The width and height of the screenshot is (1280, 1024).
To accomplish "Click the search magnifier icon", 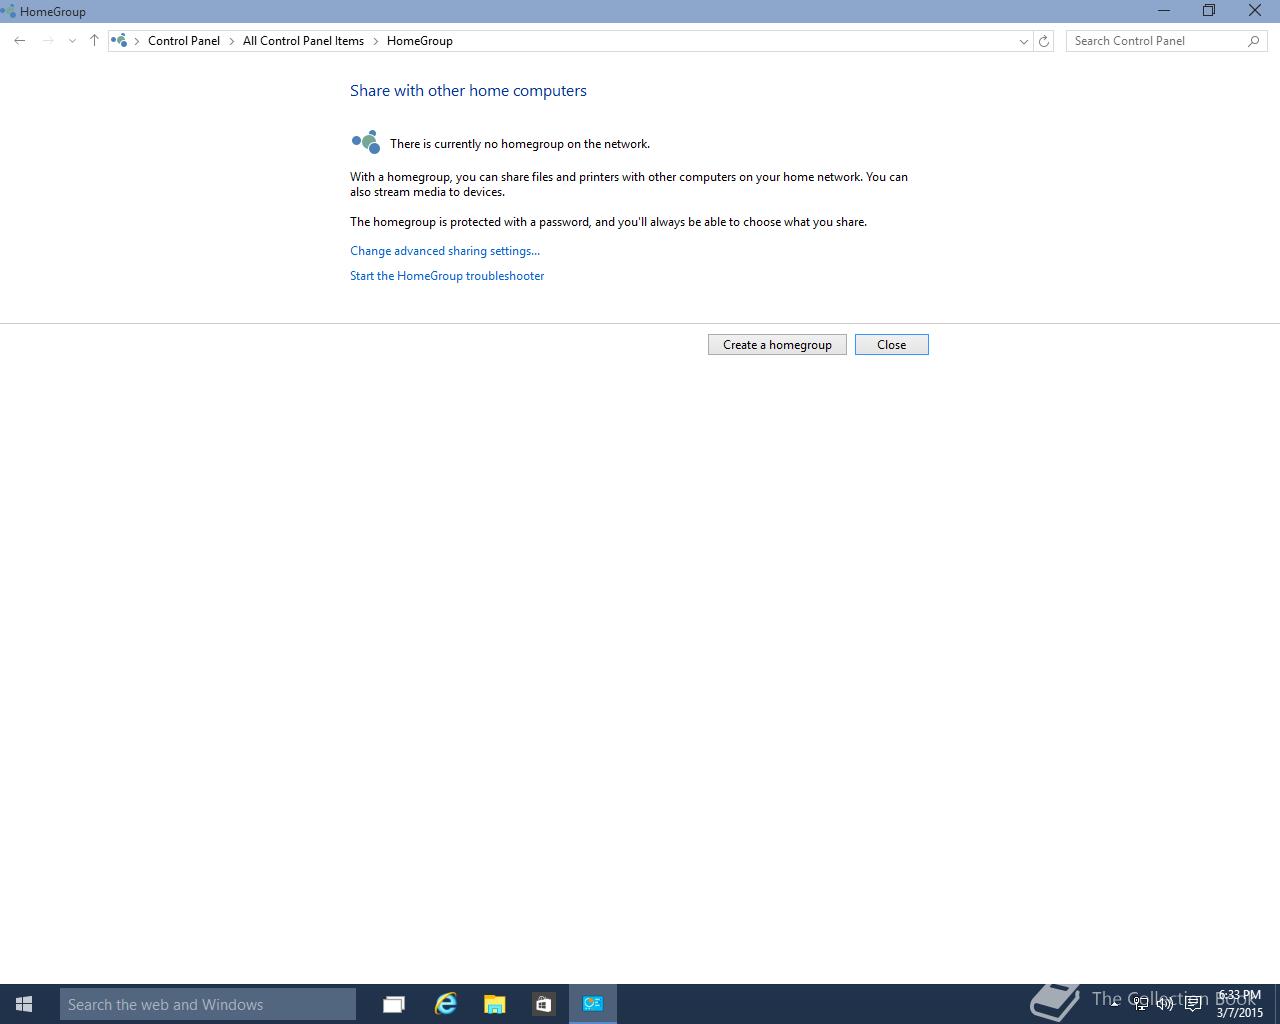I will point(1254,41).
